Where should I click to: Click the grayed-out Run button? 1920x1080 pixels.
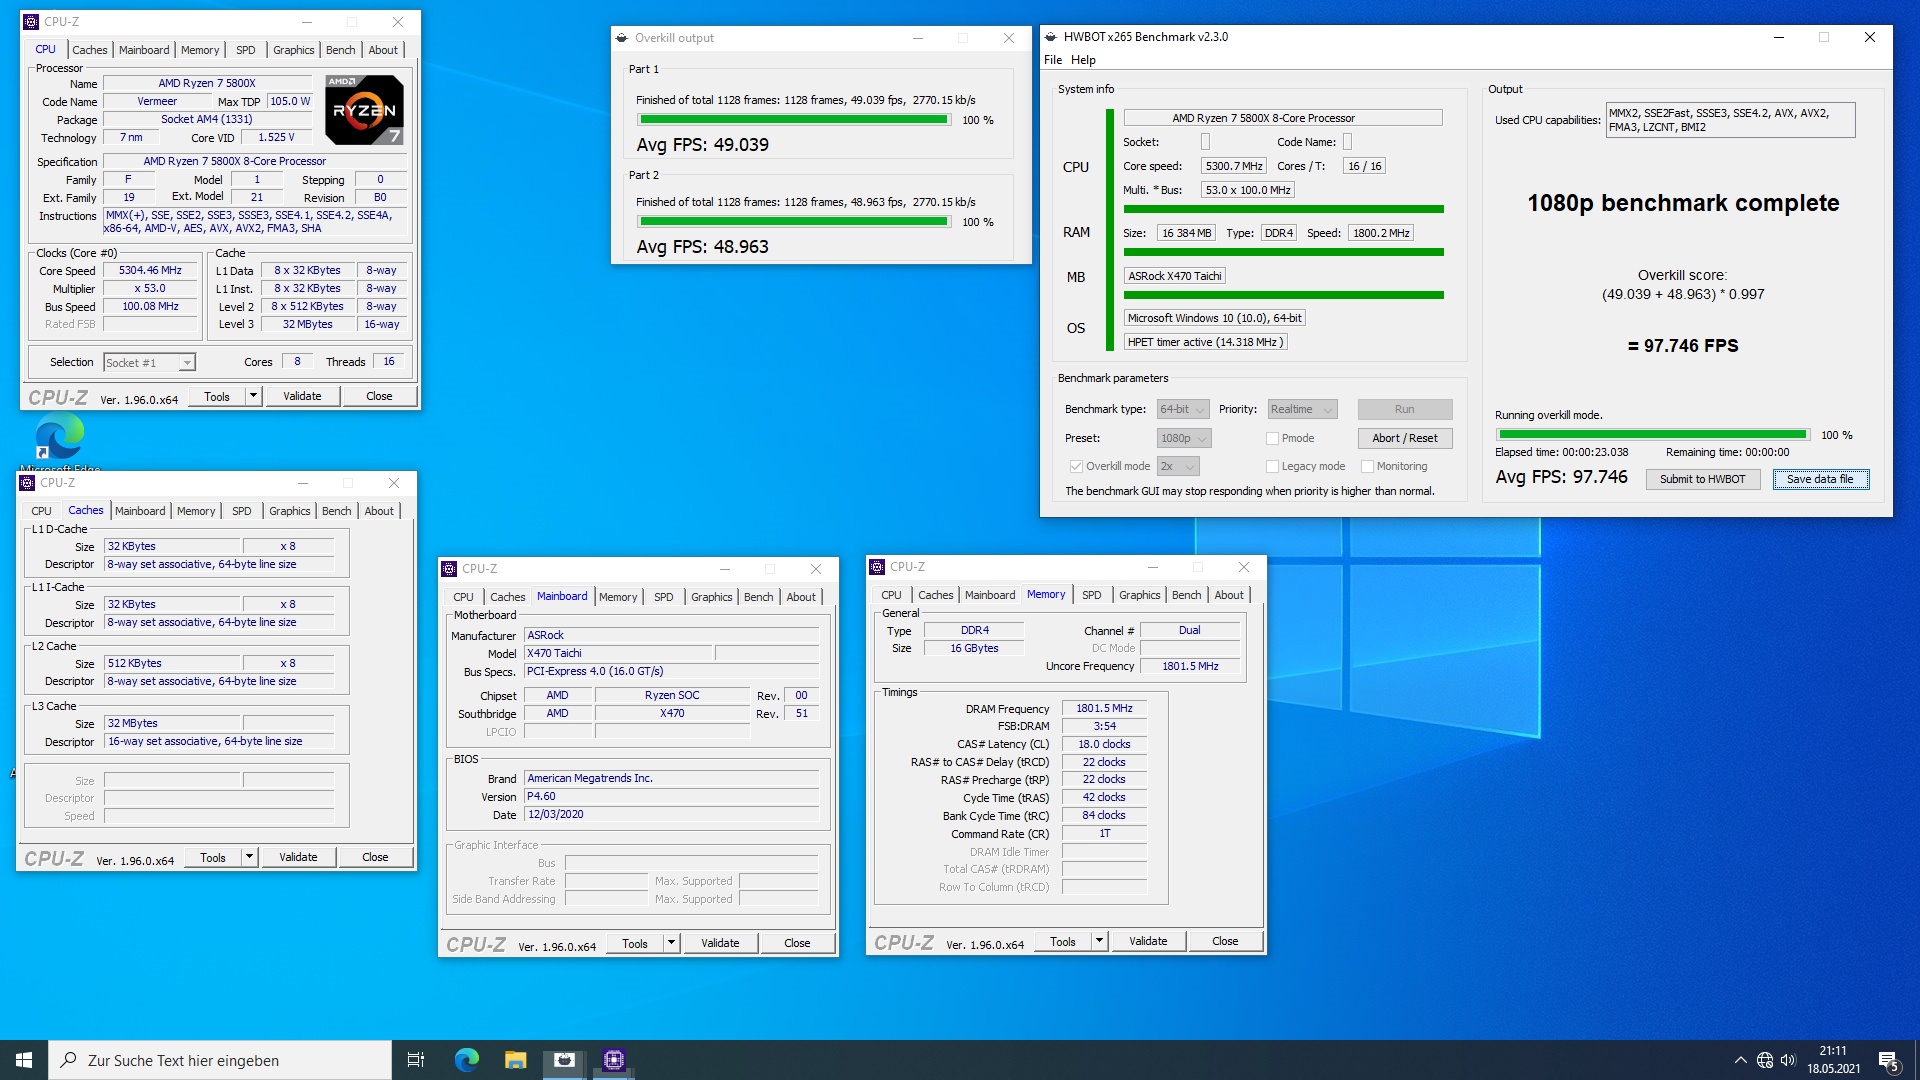click(x=1404, y=409)
